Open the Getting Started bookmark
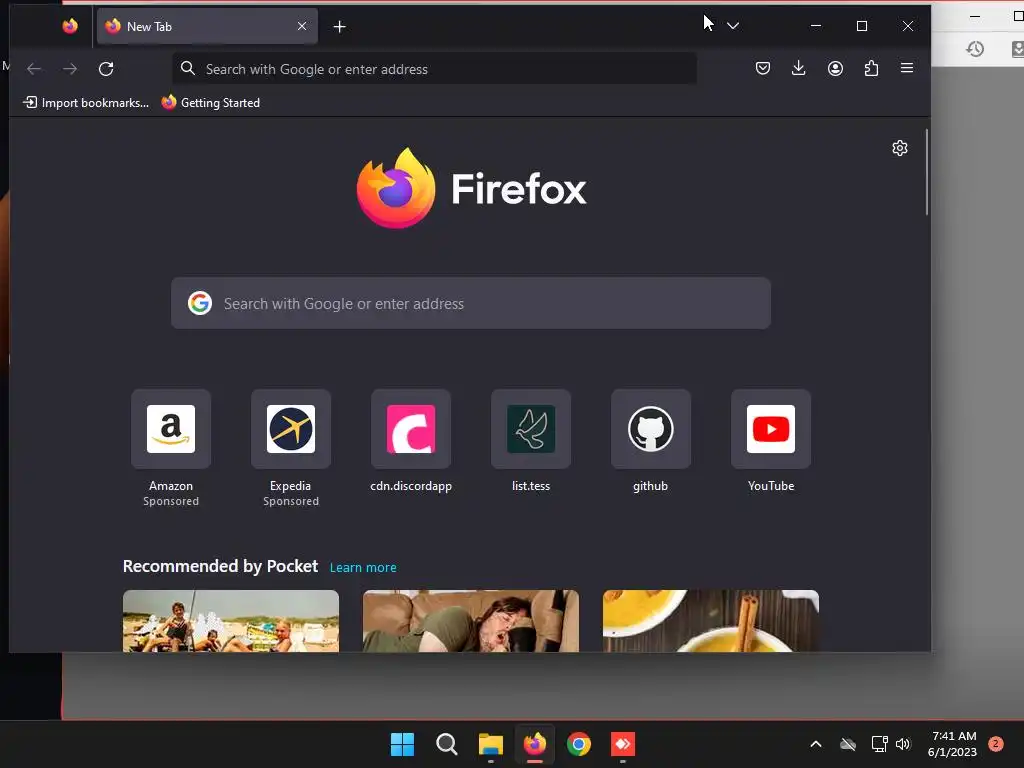 click(210, 103)
